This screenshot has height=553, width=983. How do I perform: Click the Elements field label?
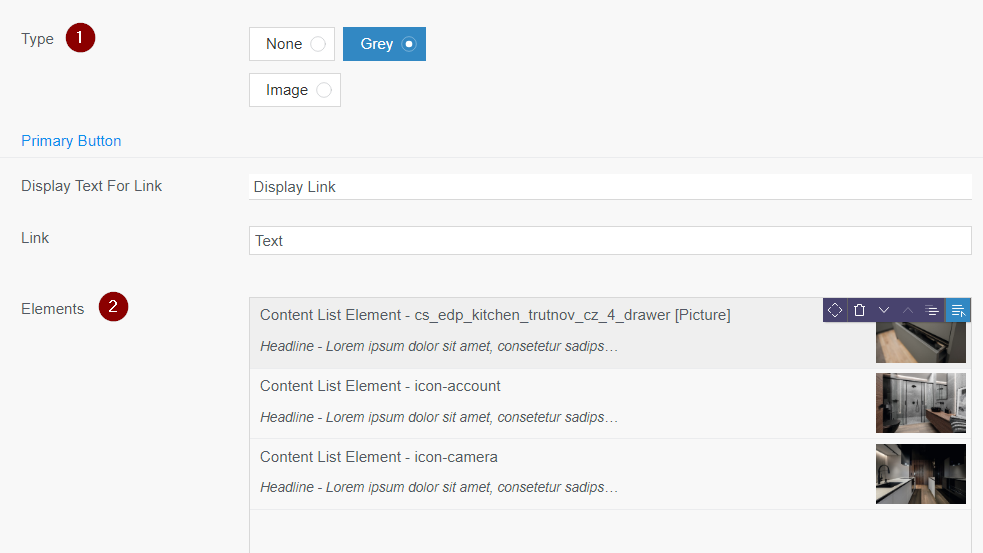[x=53, y=309]
